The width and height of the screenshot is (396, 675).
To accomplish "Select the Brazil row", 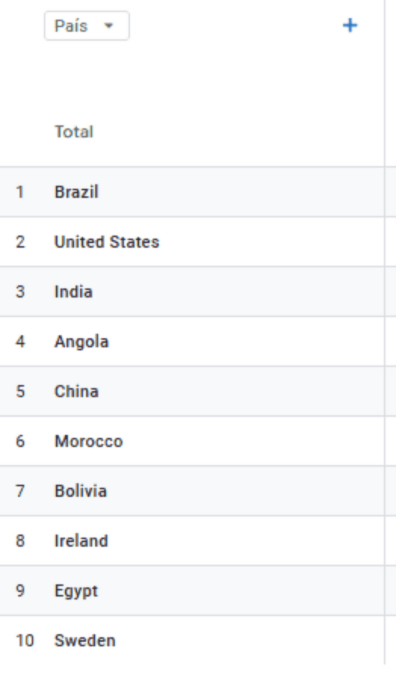I will 192,192.
